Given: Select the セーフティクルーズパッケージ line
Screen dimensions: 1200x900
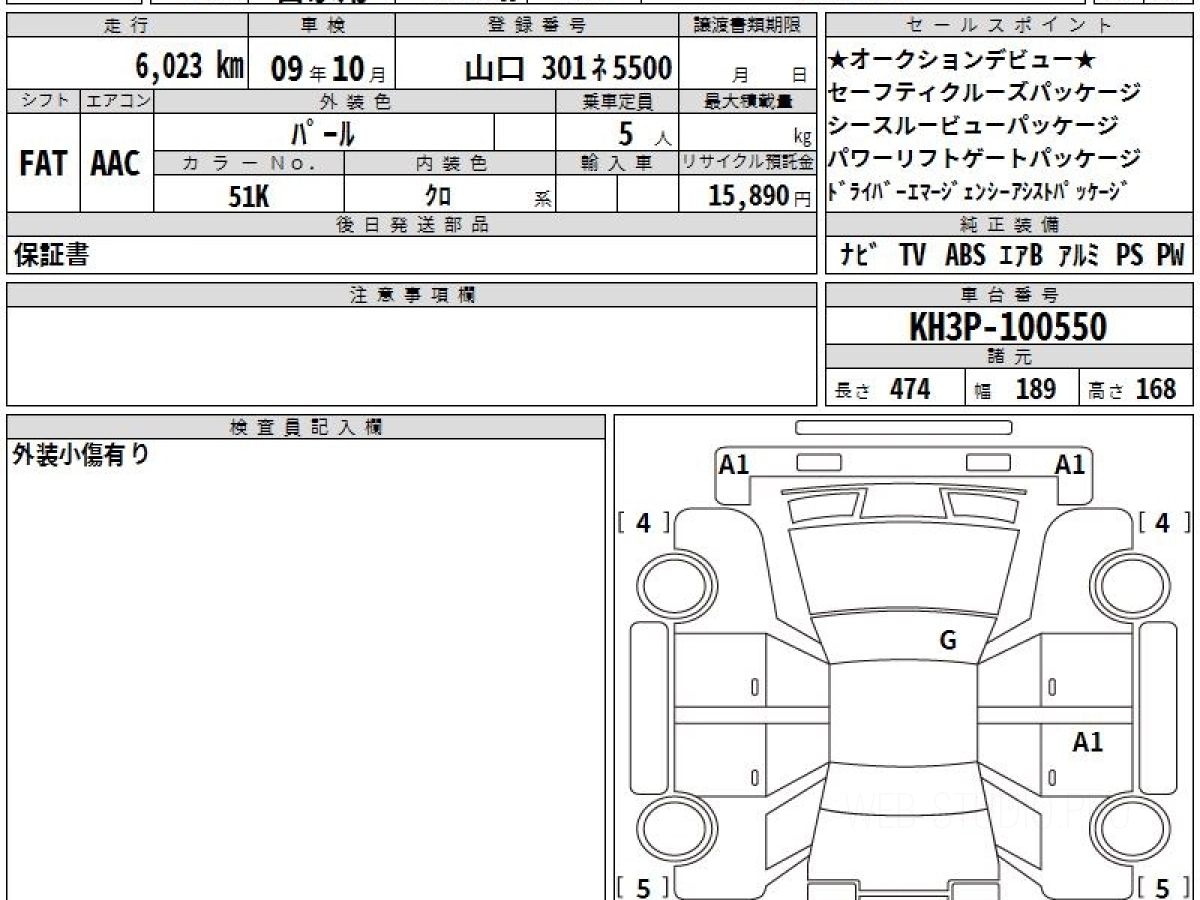Looking at the screenshot, I should tap(985, 93).
